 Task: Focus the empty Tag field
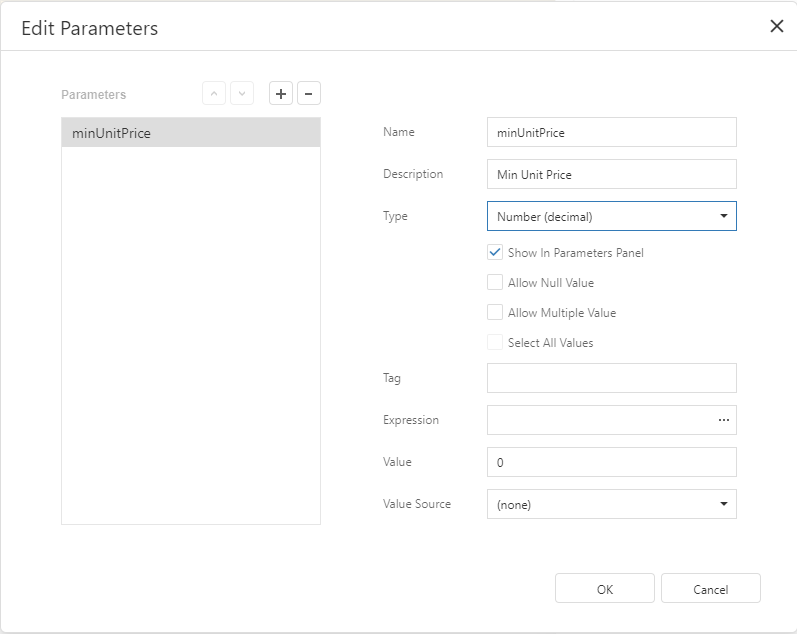[x=610, y=378]
